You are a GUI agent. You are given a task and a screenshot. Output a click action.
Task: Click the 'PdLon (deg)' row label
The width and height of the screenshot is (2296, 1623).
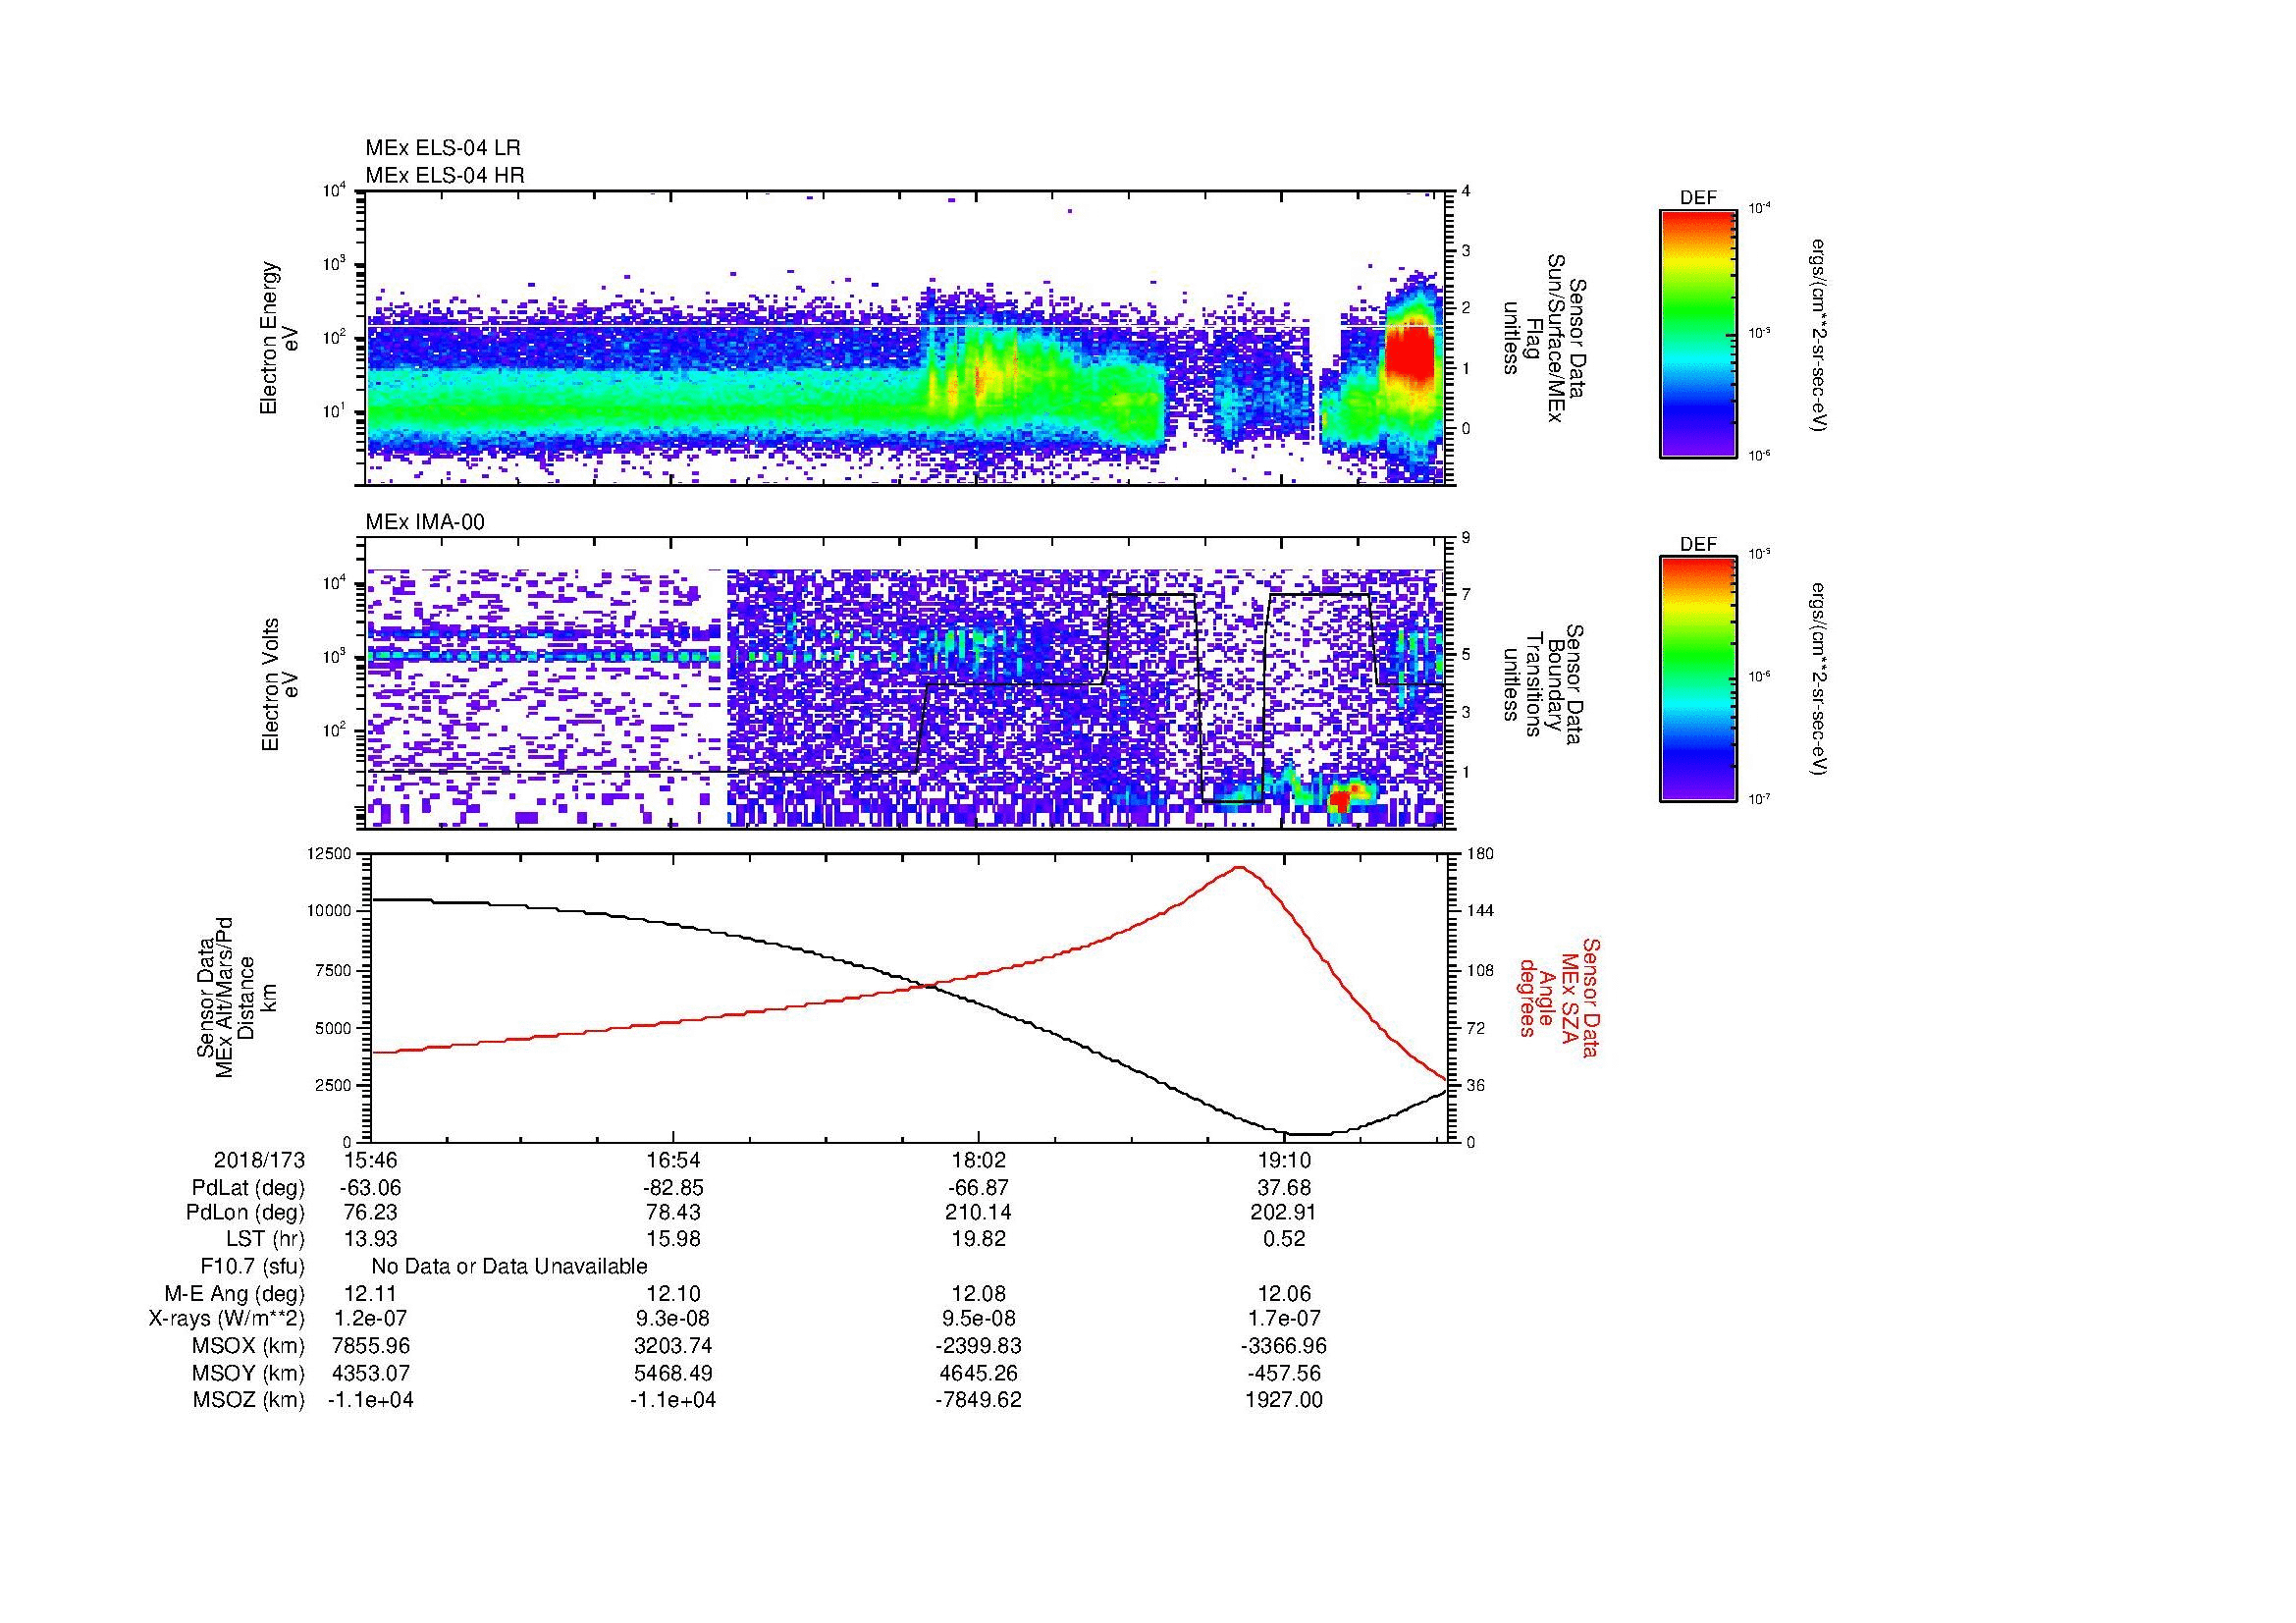coord(245,1212)
